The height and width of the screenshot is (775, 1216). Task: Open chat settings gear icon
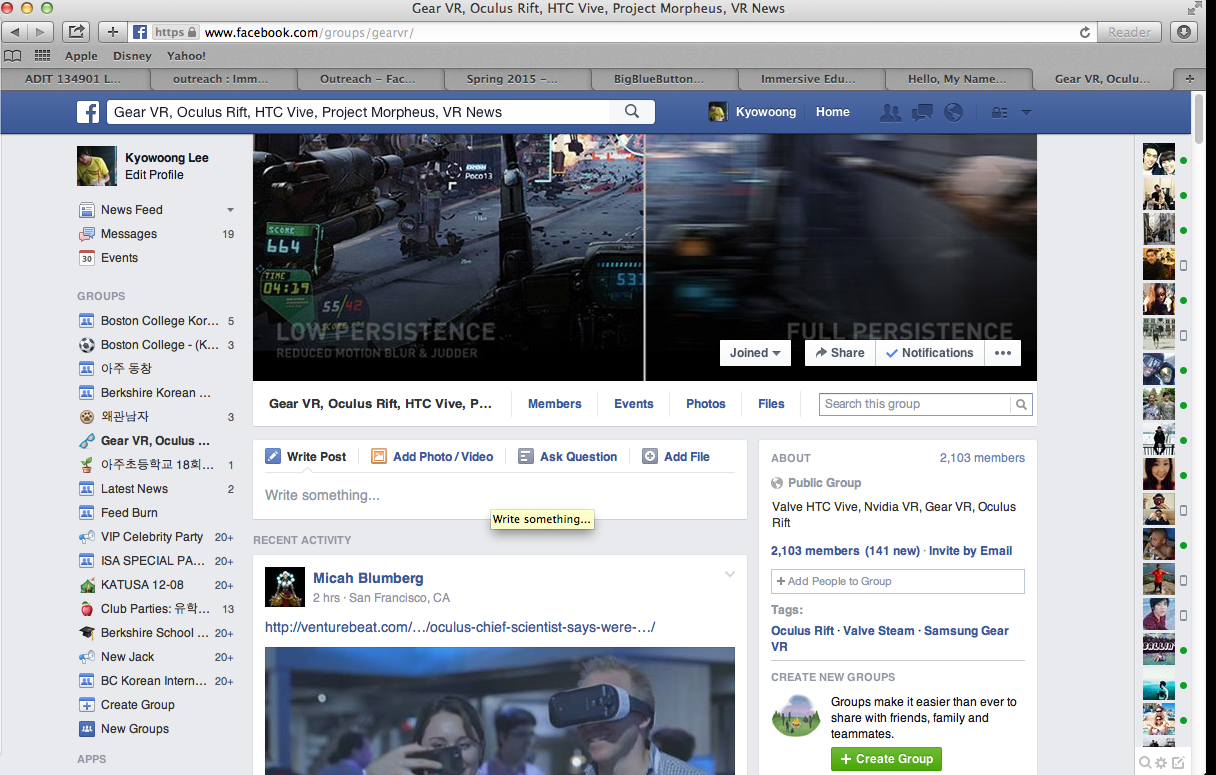[1162, 763]
